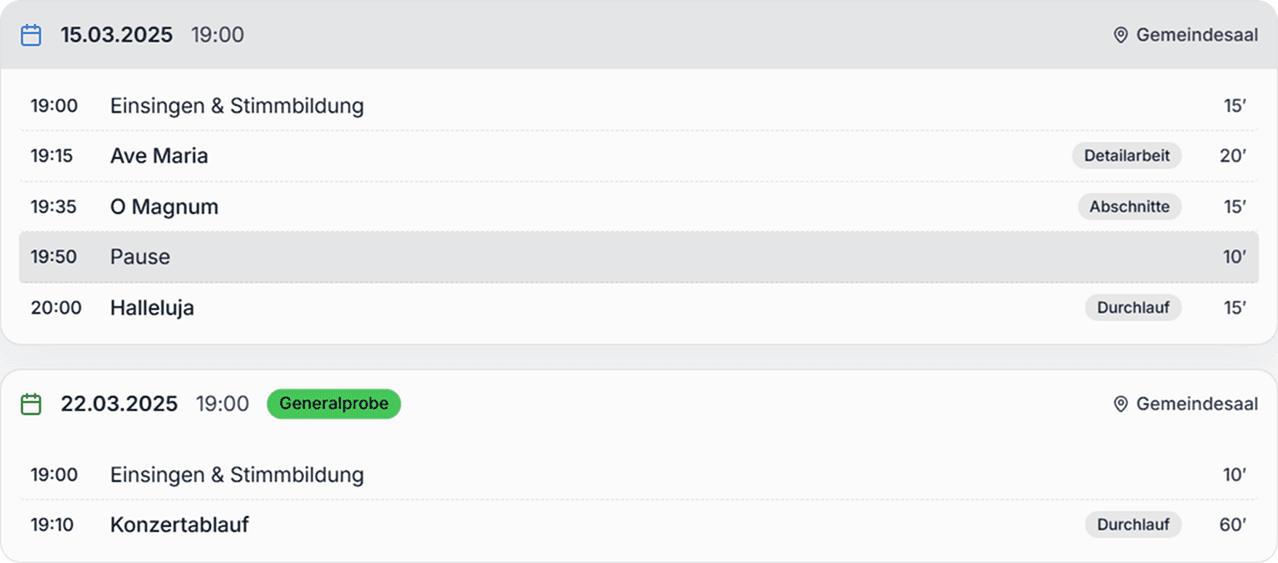Open the Halleluja entry
The image size is (1278, 563).
(152, 308)
